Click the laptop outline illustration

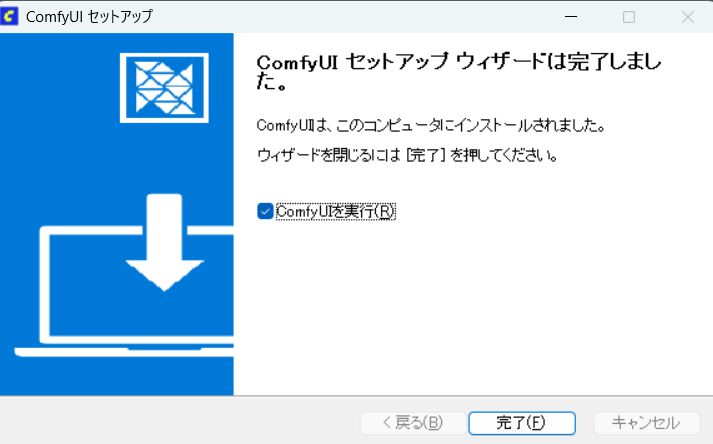click(x=124, y=291)
